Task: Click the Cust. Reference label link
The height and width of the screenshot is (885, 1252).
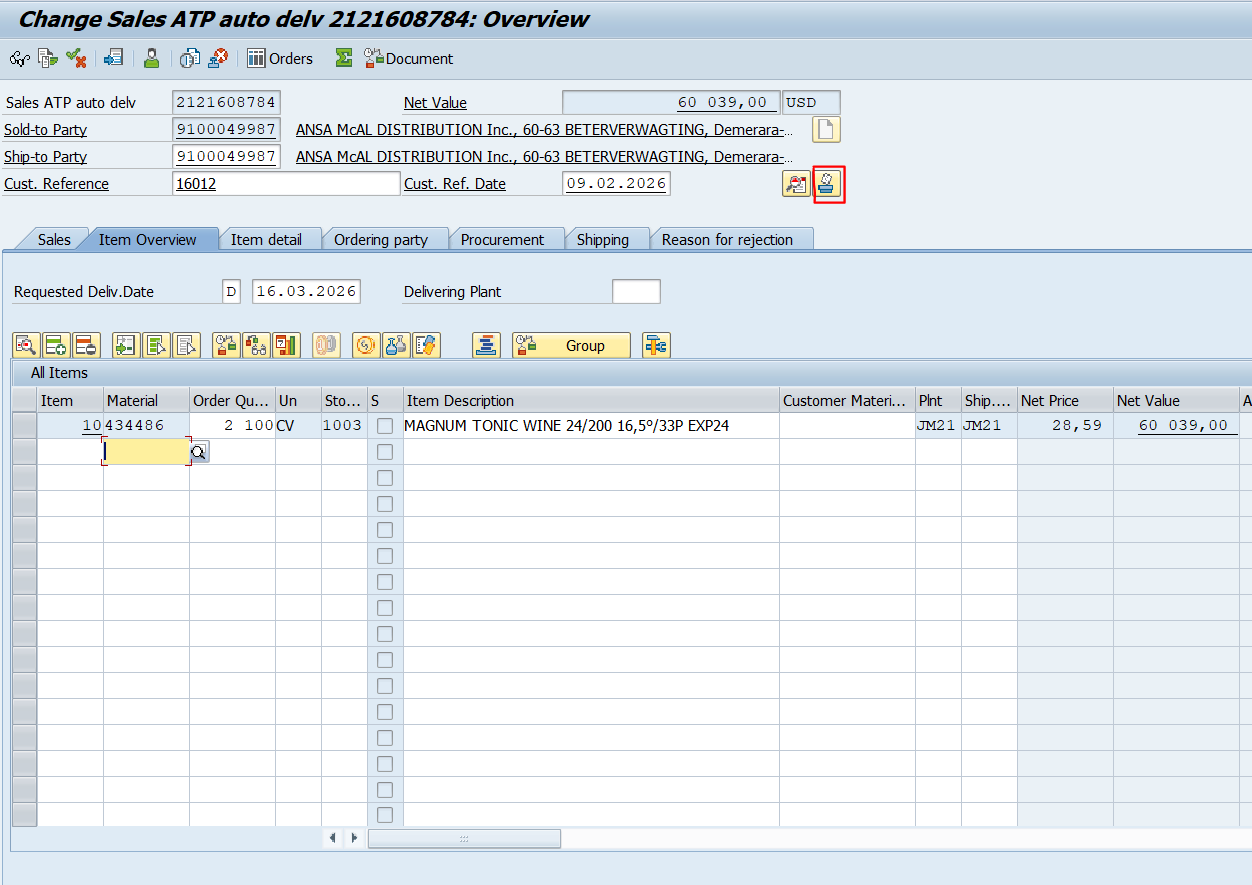Action: tap(56, 184)
